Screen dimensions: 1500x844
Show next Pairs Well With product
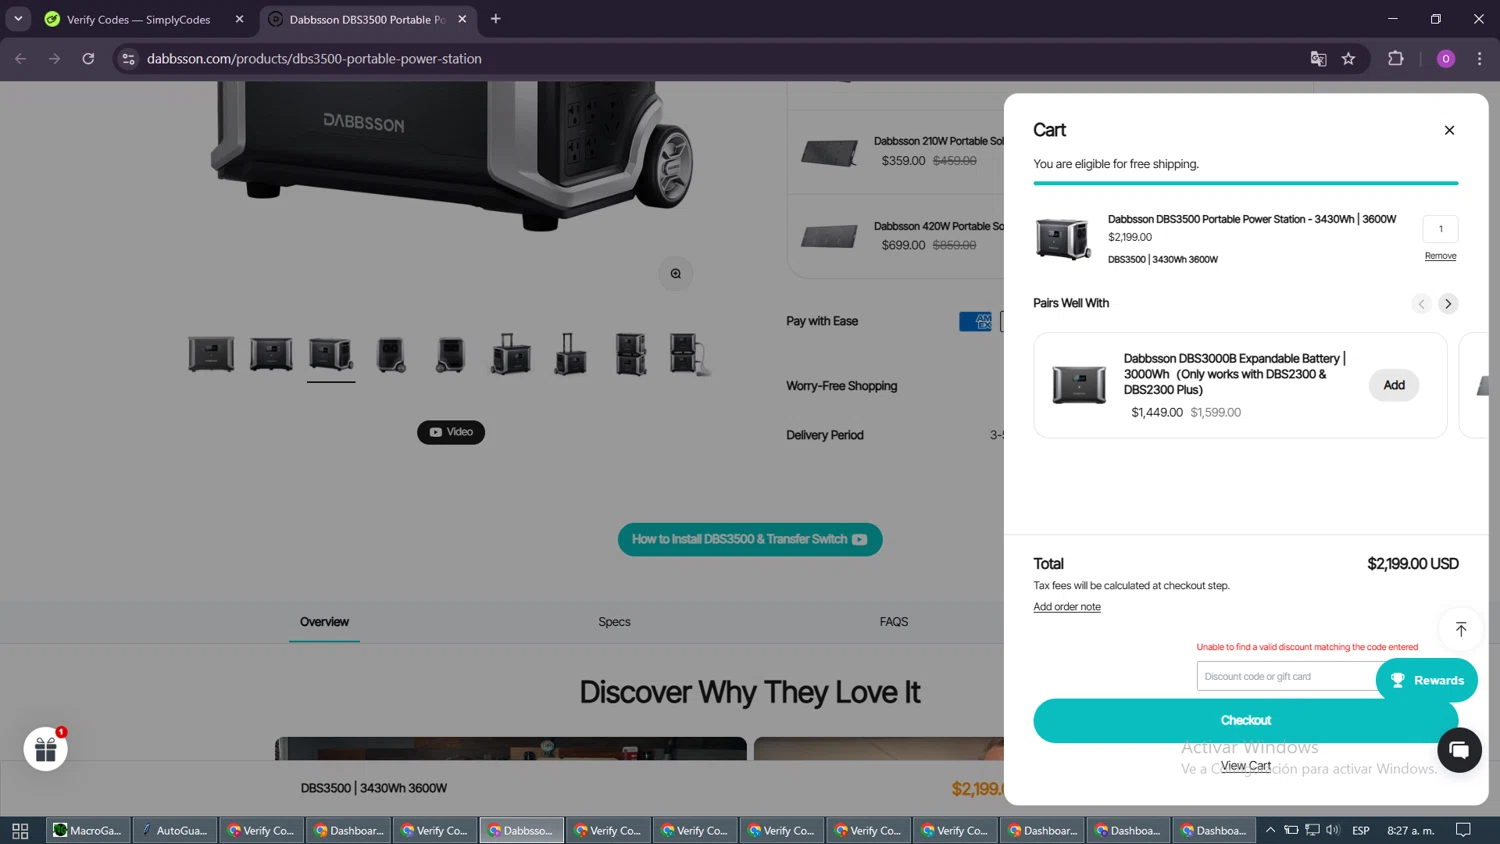click(1448, 304)
